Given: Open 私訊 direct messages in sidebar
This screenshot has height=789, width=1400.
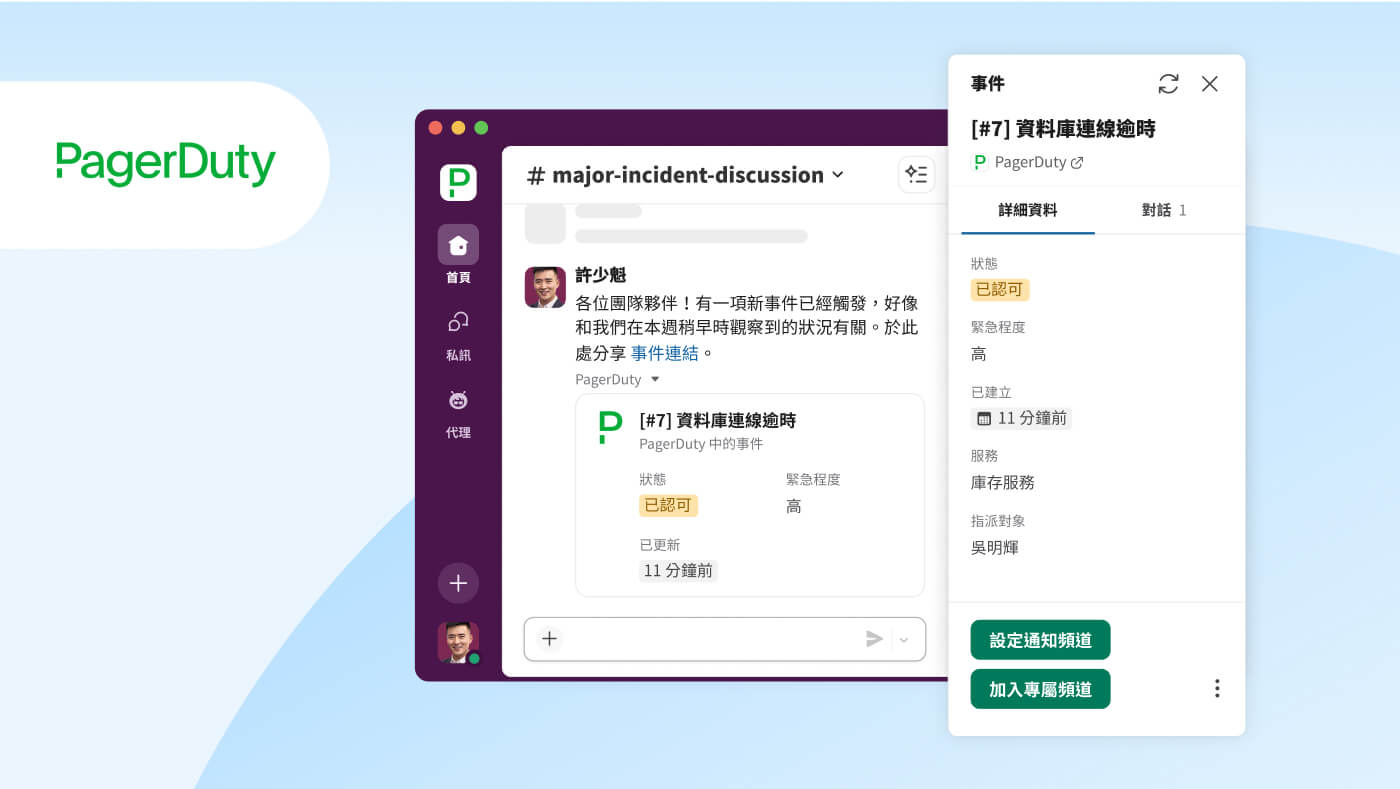Looking at the screenshot, I should 458,335.
